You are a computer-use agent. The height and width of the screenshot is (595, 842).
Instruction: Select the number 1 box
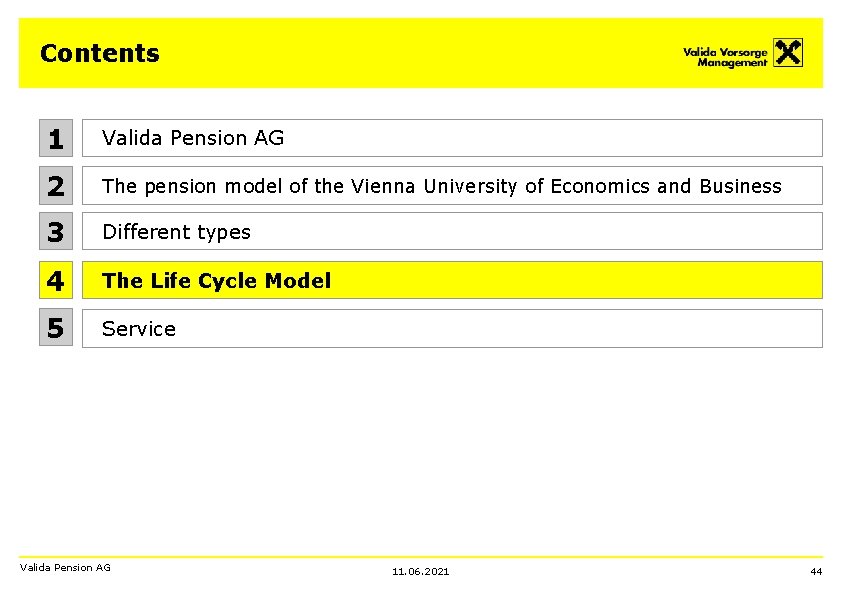tap(56, 139)
